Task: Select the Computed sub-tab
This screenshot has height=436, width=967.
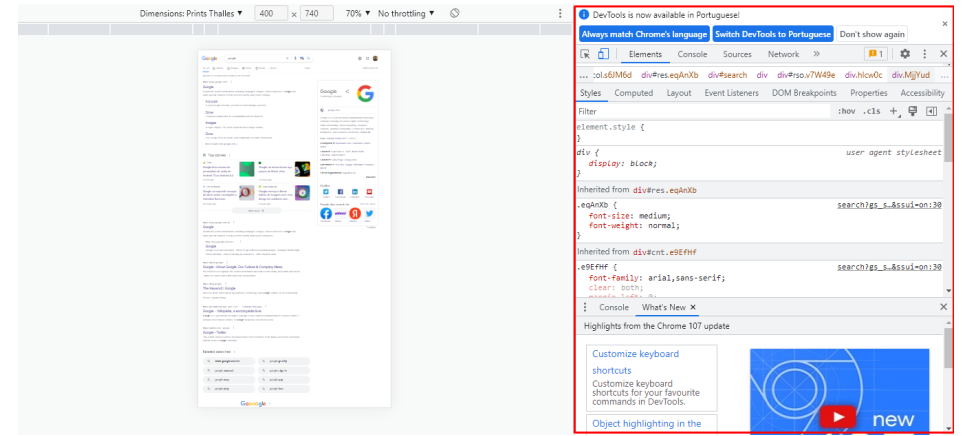Action: [633, 93]
